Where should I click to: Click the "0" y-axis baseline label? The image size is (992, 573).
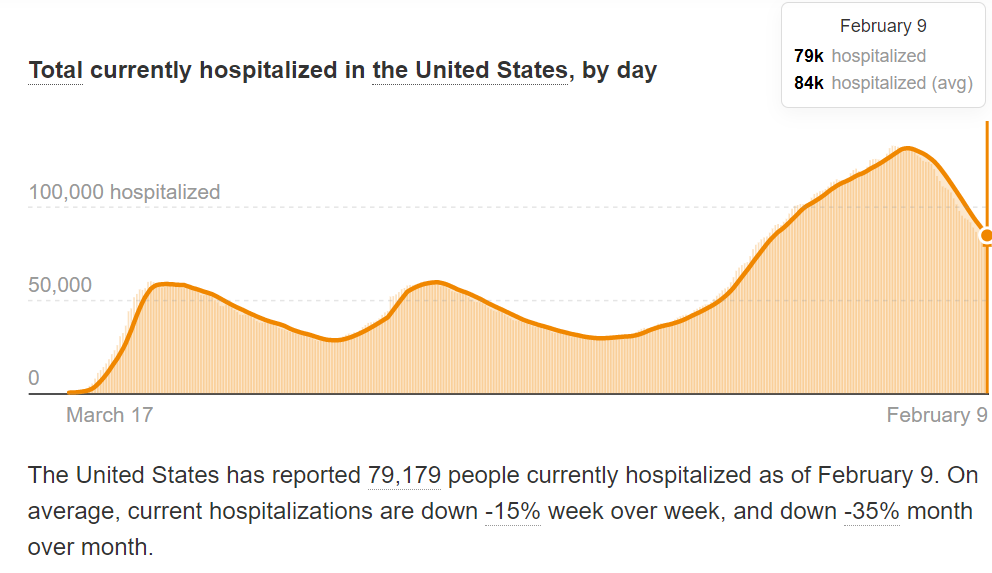(x=34, y=378)
